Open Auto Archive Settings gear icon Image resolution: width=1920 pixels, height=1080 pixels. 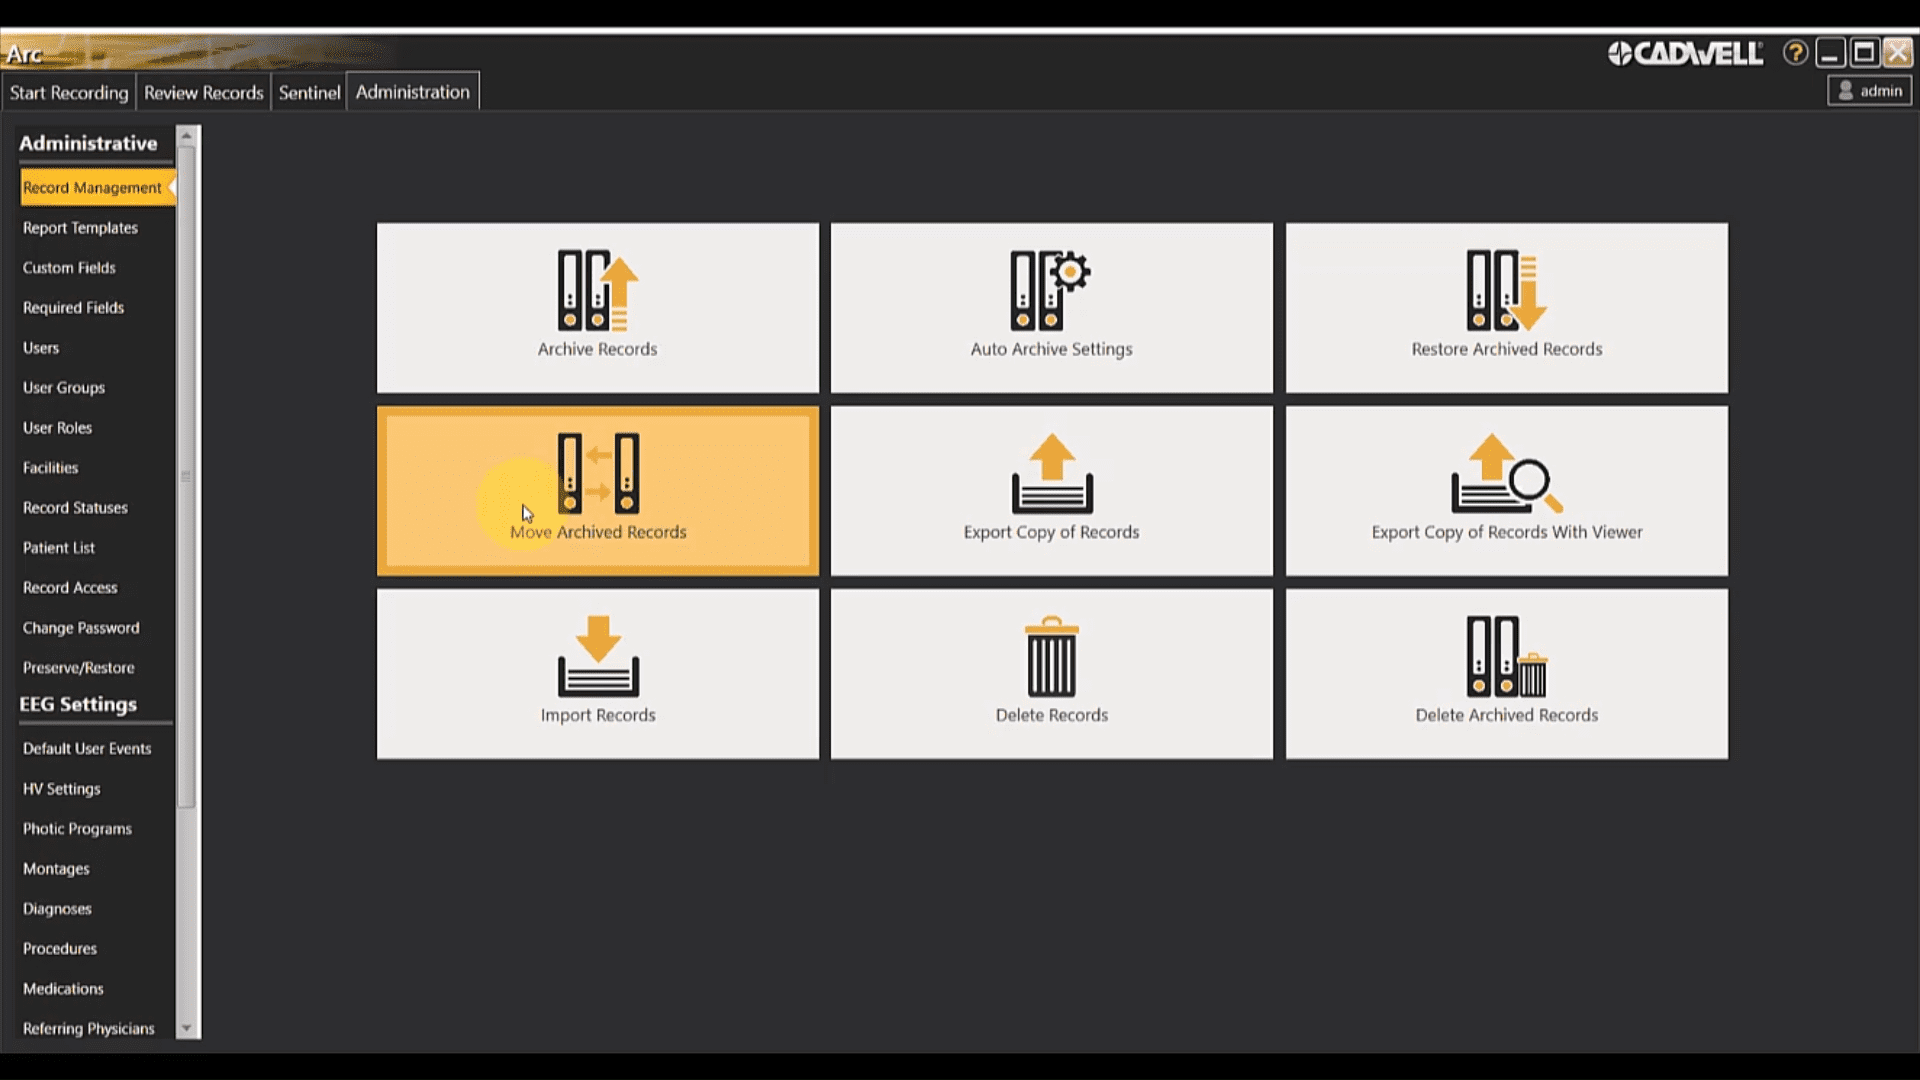[1051, 290]
